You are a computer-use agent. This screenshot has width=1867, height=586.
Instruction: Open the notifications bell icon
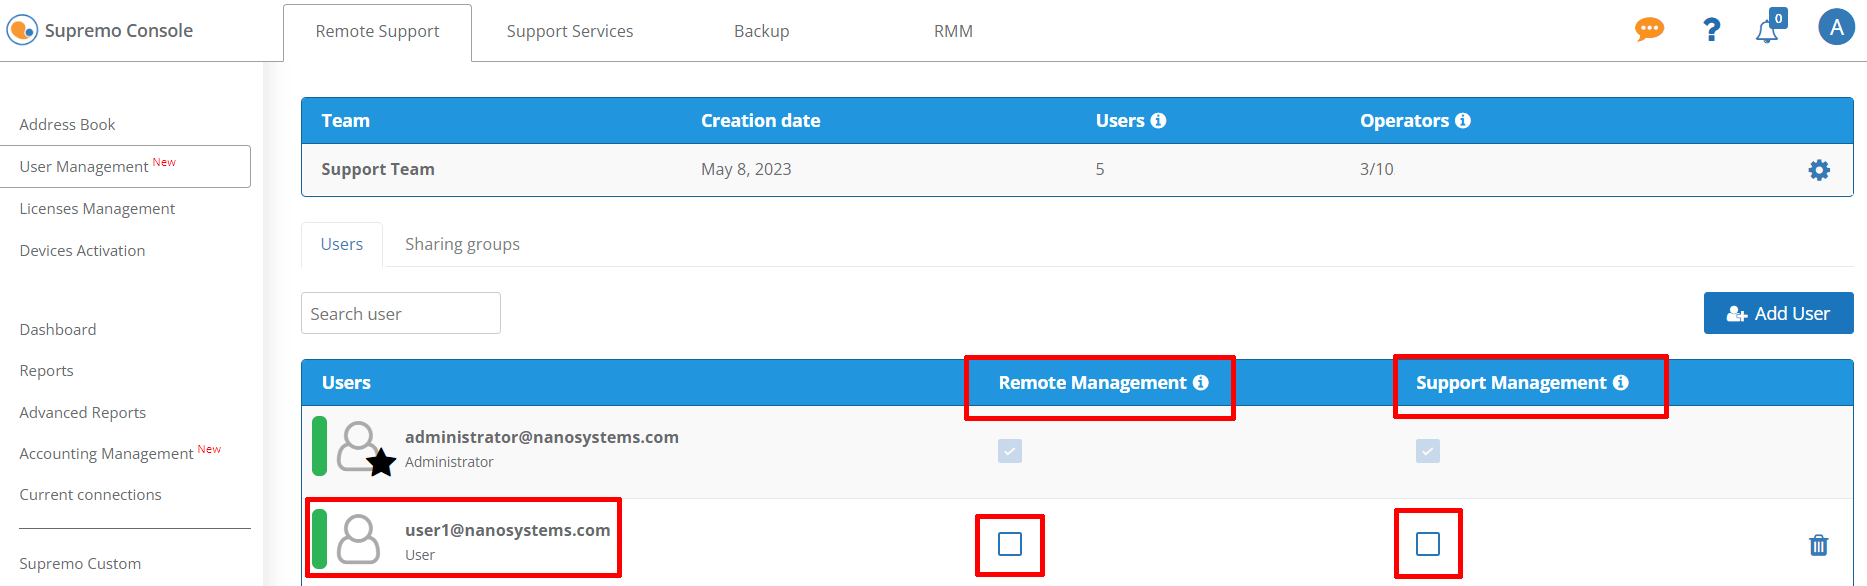(1767, 31)
